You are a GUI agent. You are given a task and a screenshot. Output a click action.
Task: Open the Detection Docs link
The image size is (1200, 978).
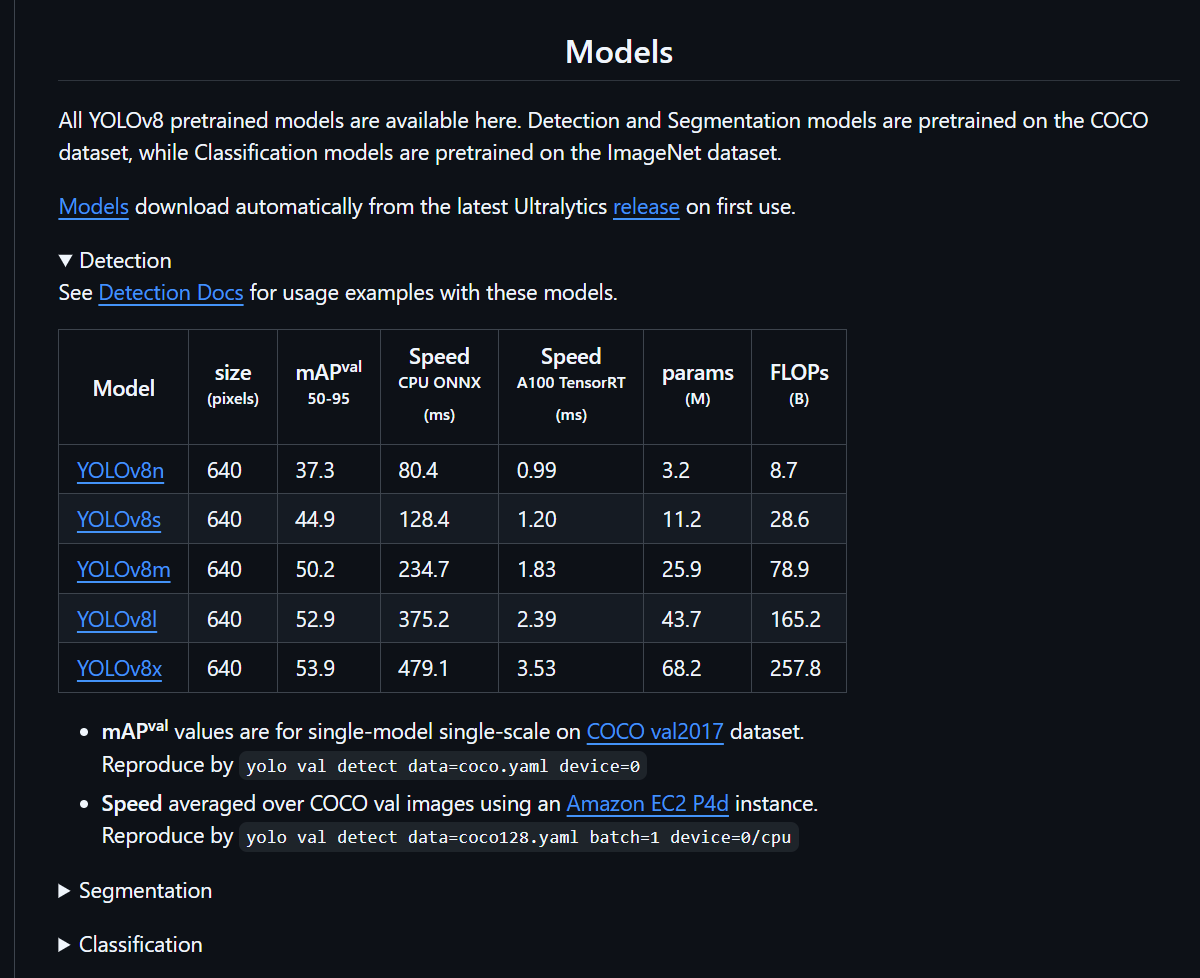tap(171, 293)
